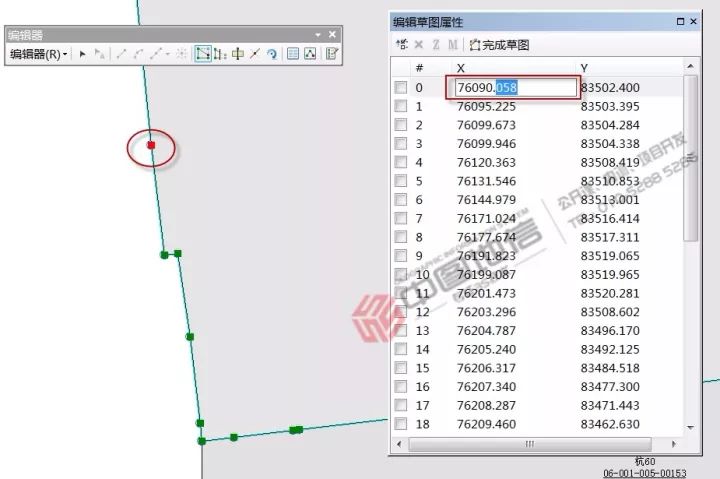
Task: Check the box for vertex 2
Action: click(401, 125)
